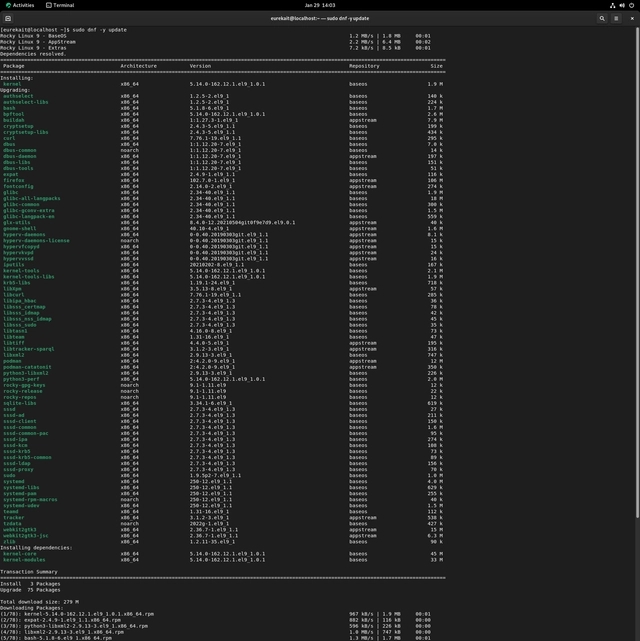Click the Terminal icon in top bar

tap(47, 5)
